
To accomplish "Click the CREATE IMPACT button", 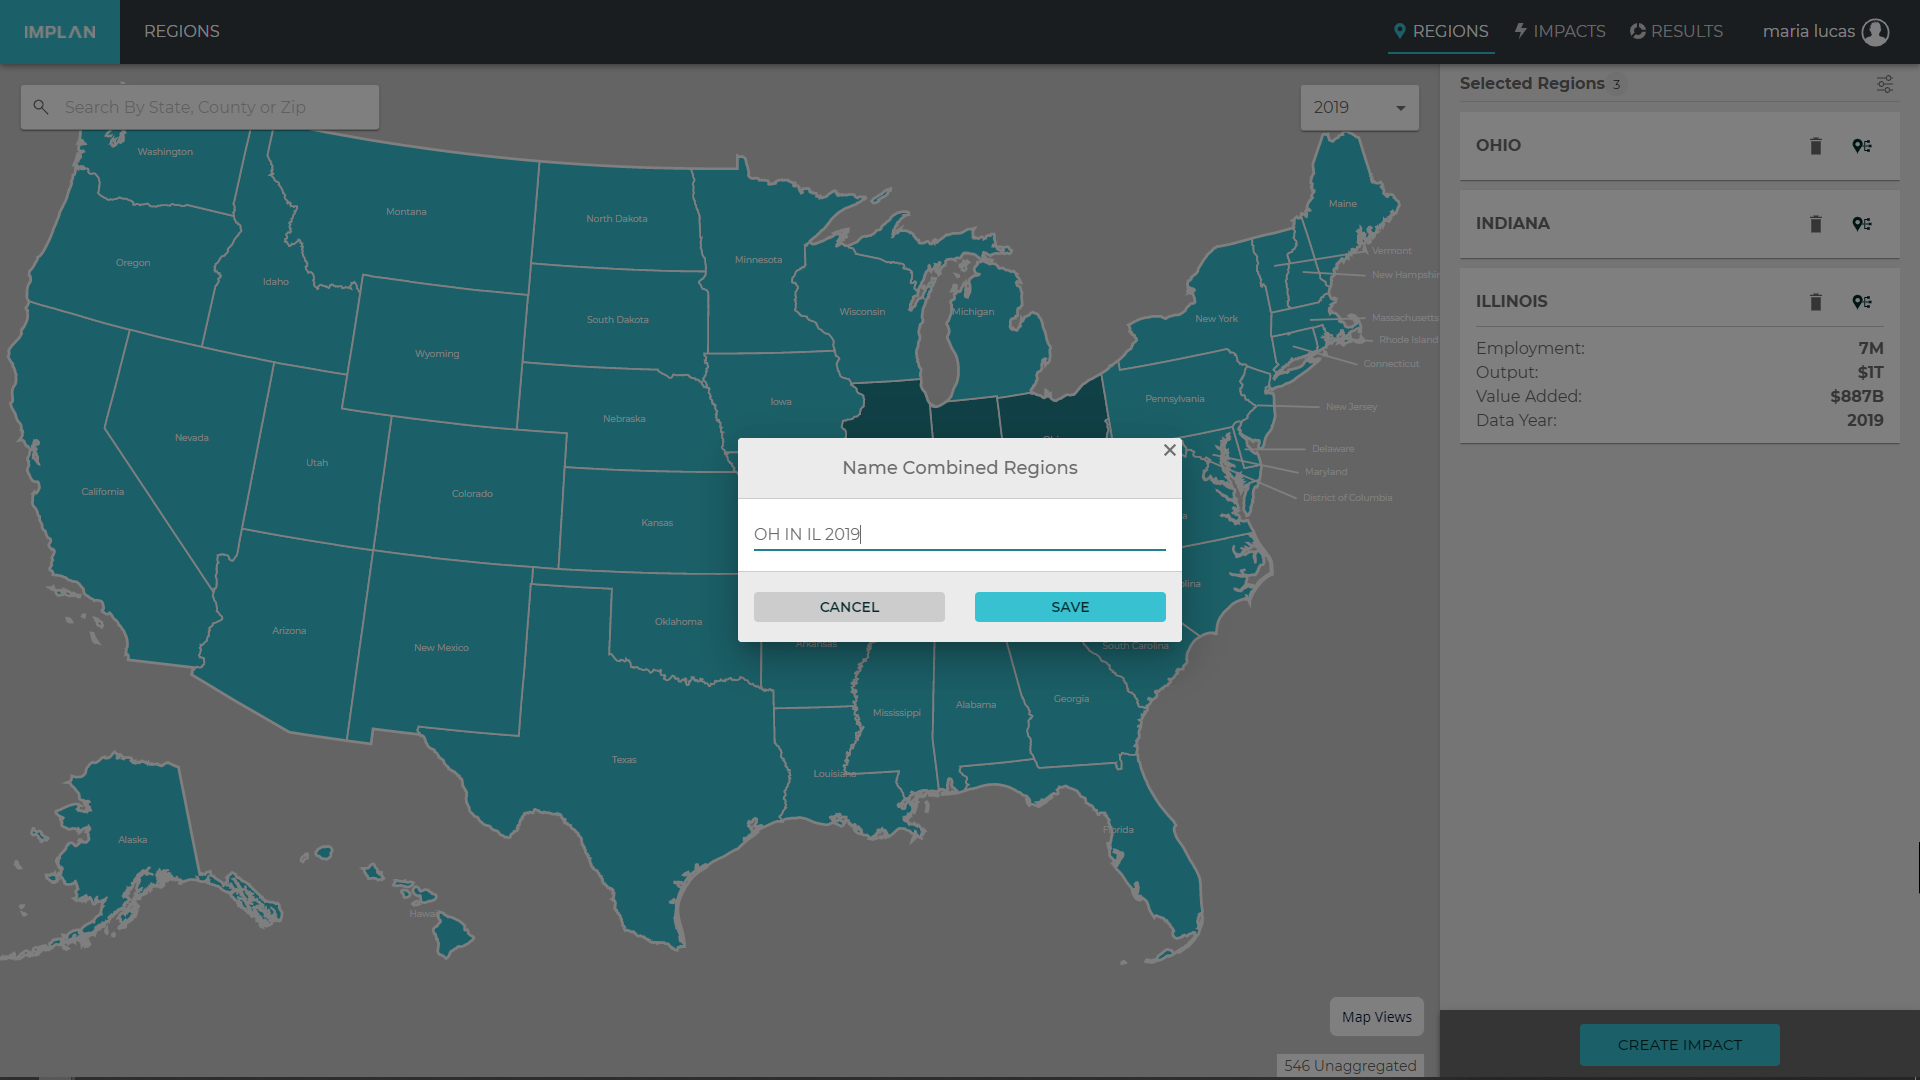I will tap(1680, 1045).
